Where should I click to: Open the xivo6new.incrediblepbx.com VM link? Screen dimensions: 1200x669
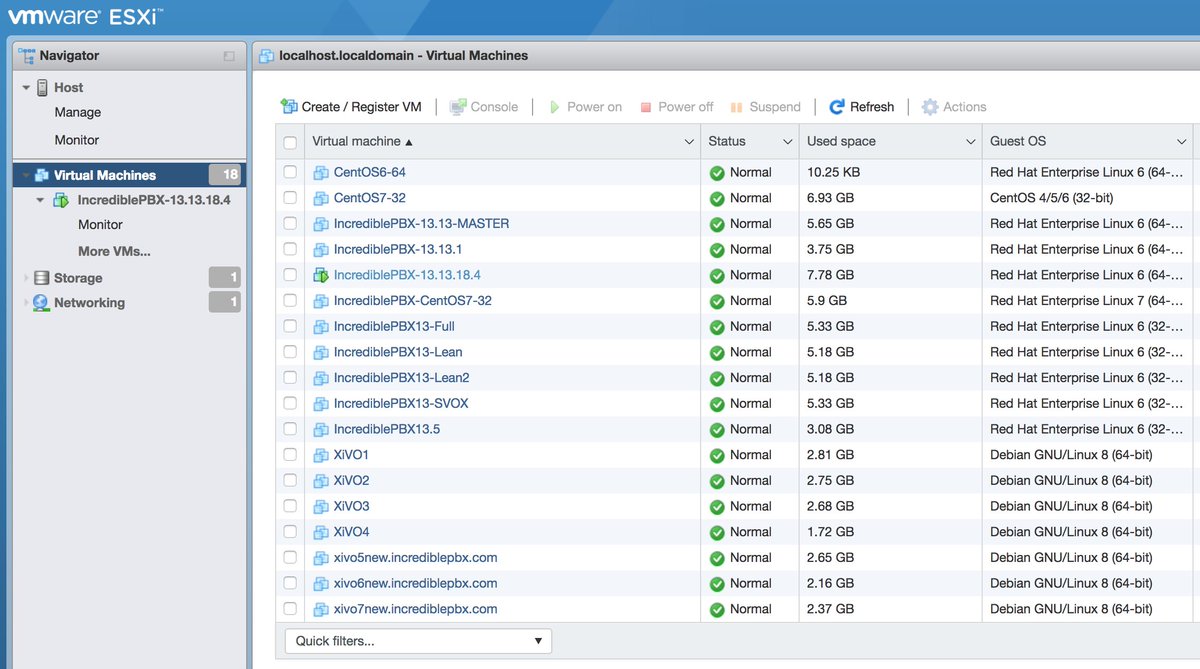tap(415, 583)
